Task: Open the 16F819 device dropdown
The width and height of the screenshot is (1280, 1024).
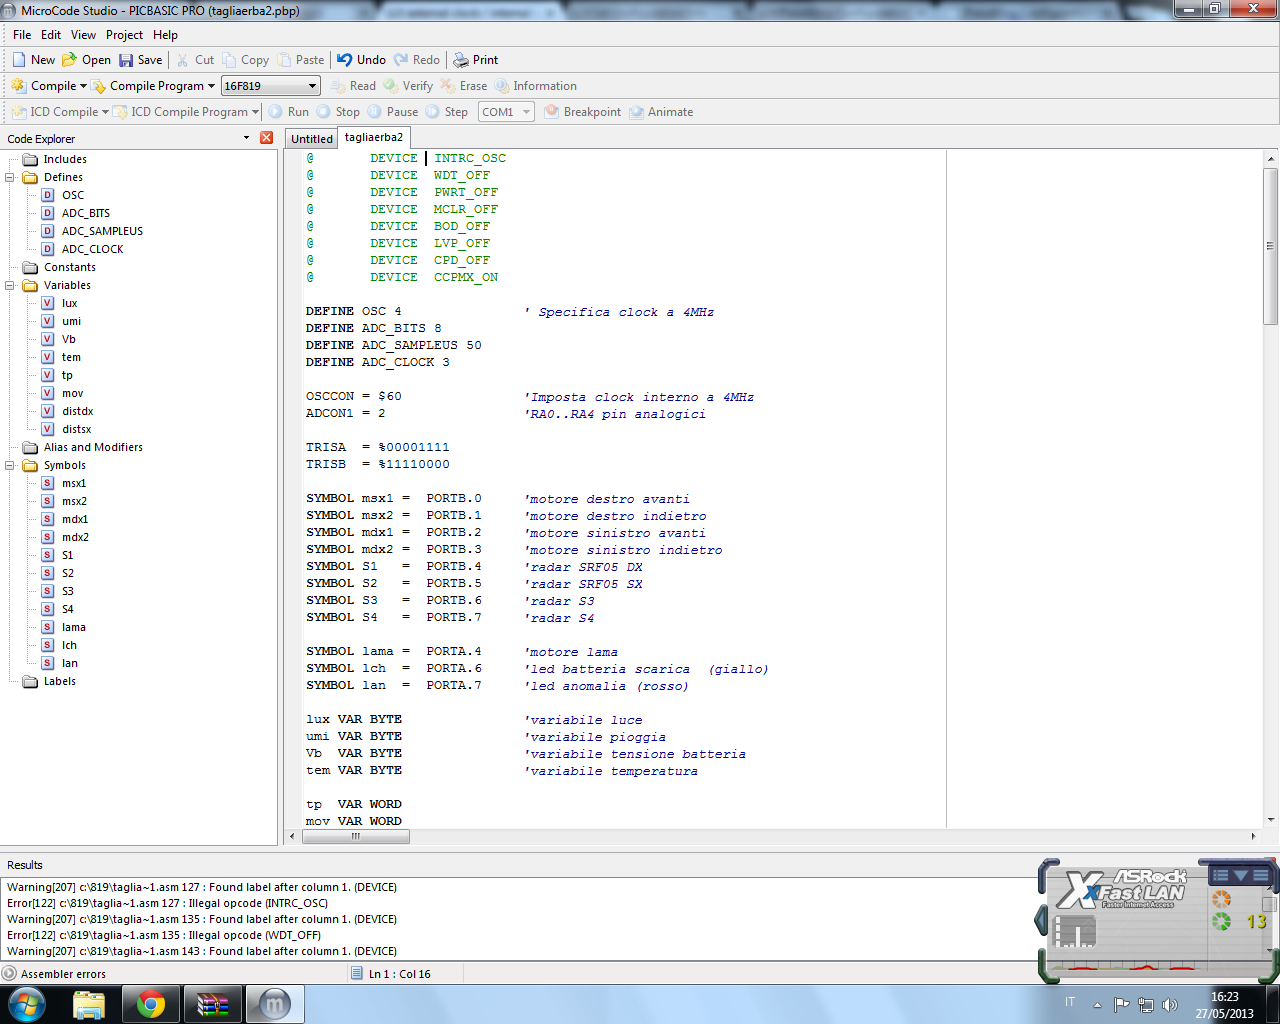Action: 312,86
